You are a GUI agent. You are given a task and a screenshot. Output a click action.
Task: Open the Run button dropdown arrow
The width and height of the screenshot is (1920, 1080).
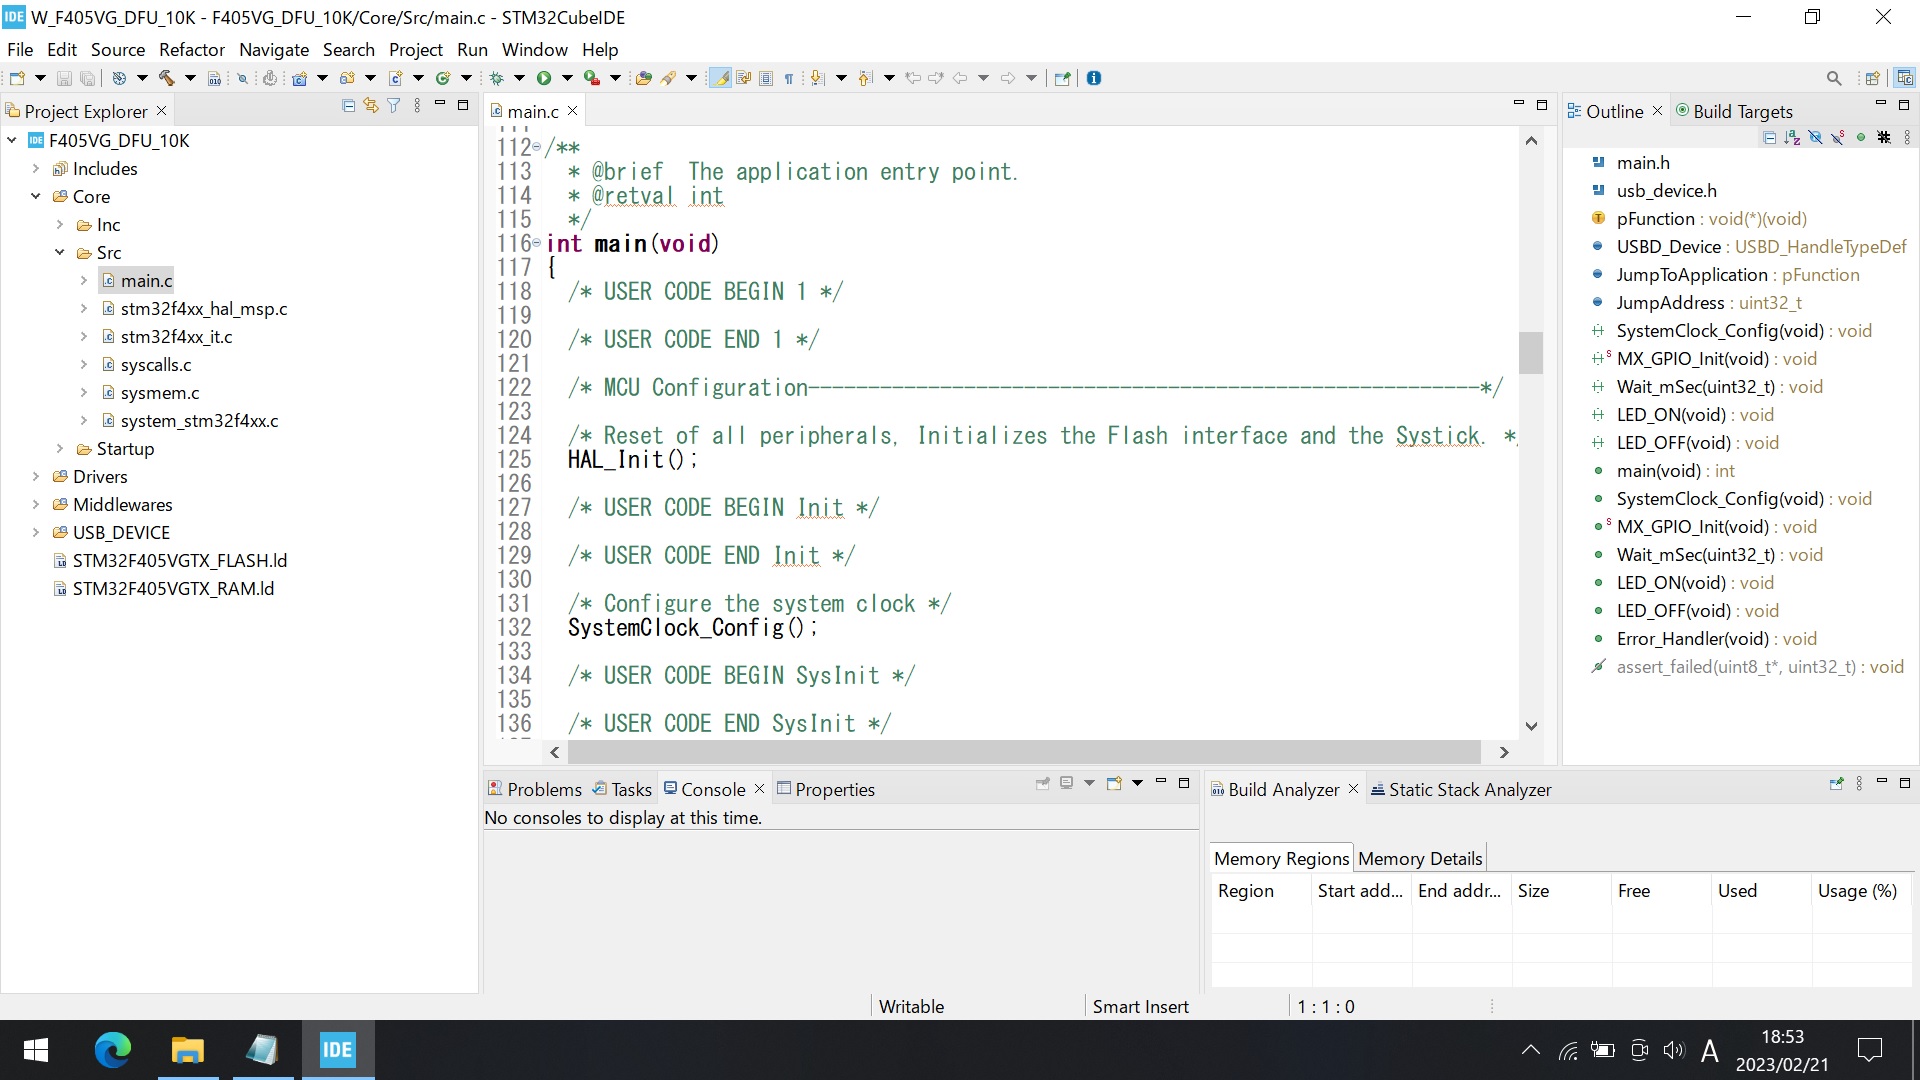567,78
